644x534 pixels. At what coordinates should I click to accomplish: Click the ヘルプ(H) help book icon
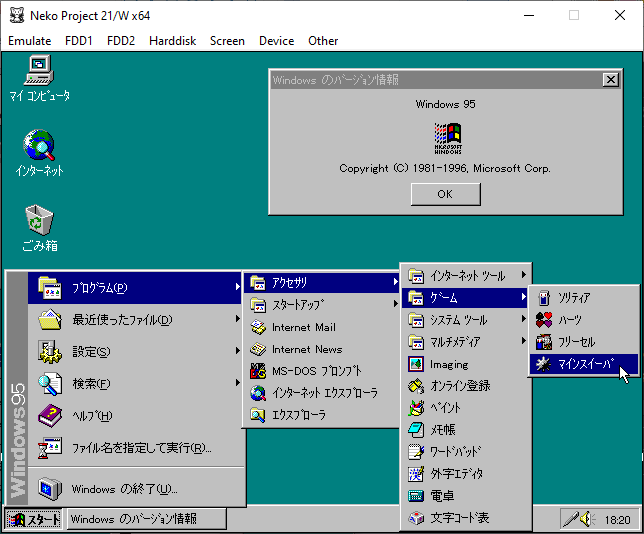[x=50, y=416]
